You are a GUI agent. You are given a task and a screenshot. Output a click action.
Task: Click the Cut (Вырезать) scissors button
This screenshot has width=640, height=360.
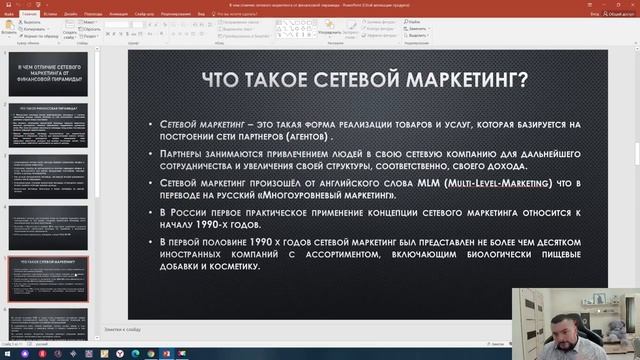click(29, 22)
